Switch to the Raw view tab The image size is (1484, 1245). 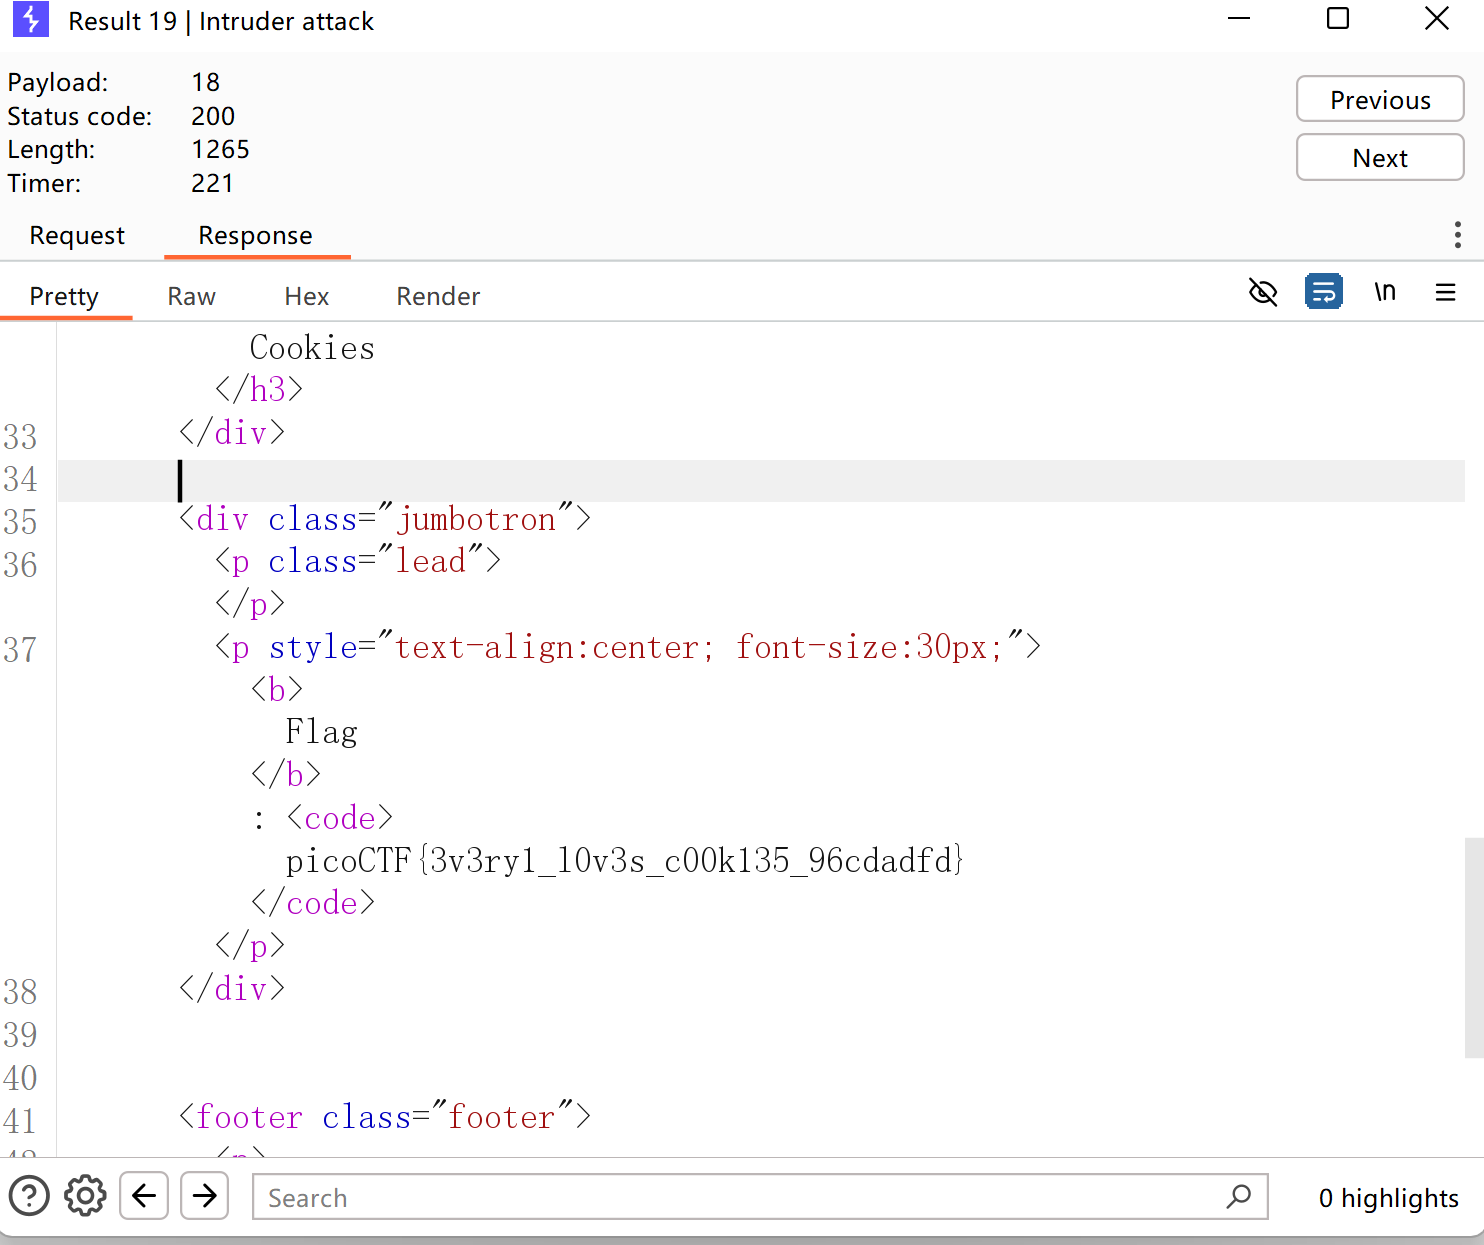point(191,297)
